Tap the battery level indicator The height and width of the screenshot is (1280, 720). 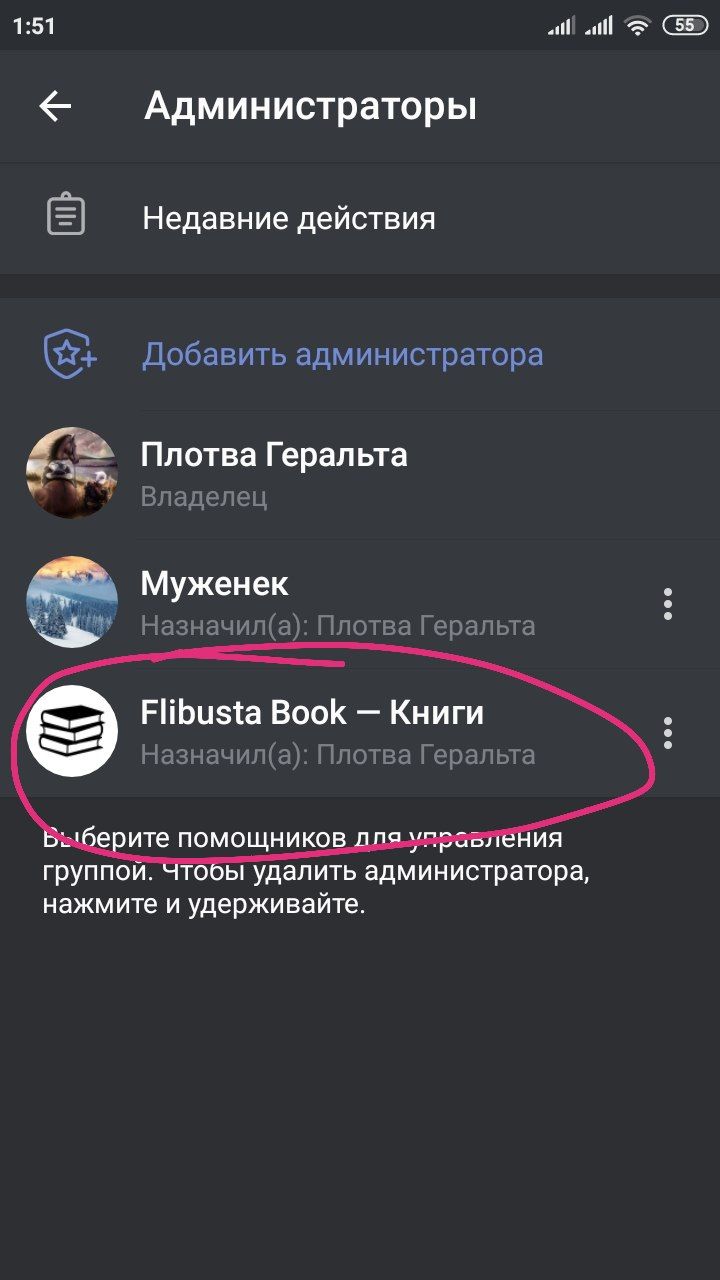pos(685,26)
